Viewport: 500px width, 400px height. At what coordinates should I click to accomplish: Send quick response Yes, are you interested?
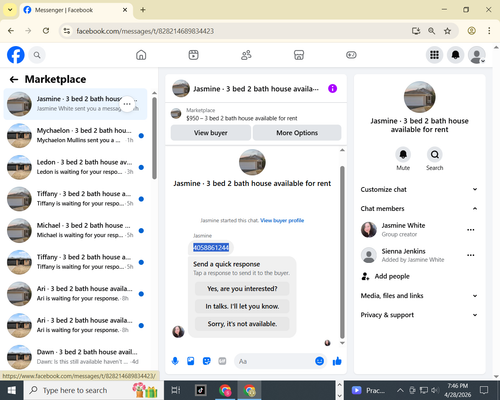[x=242, y=289]
